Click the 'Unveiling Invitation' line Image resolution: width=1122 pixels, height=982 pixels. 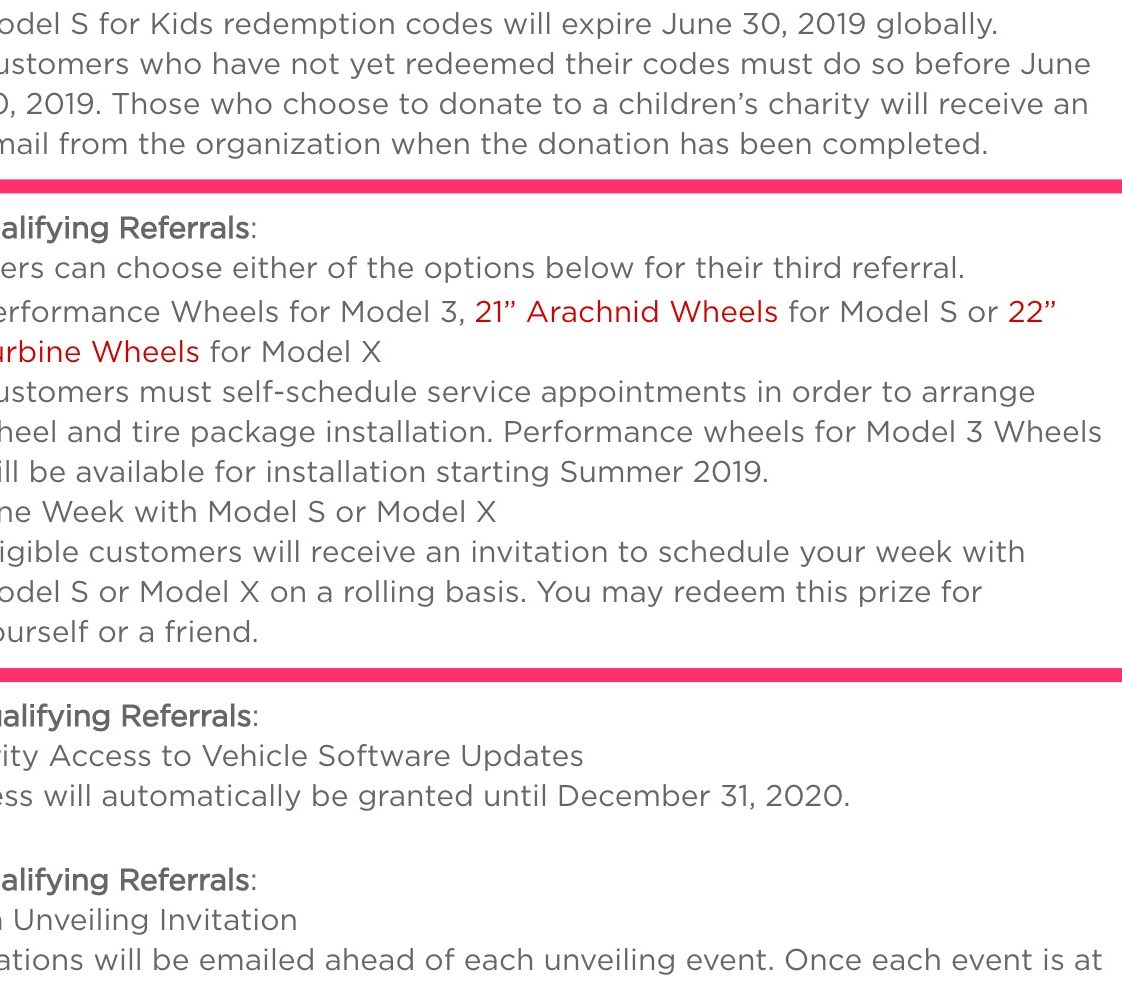149,920
